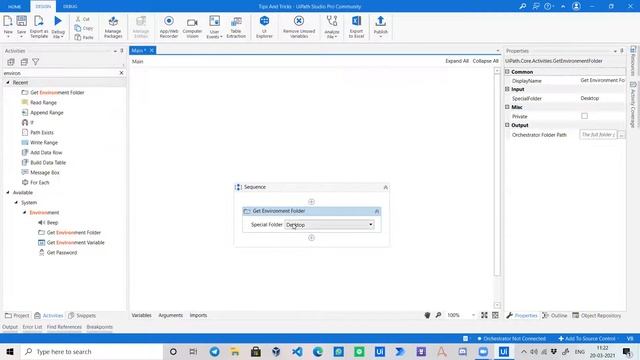The height and width of the screenshot is (360, 640).
Task: Select Read Range in Recent list
Action: (43, 102)
